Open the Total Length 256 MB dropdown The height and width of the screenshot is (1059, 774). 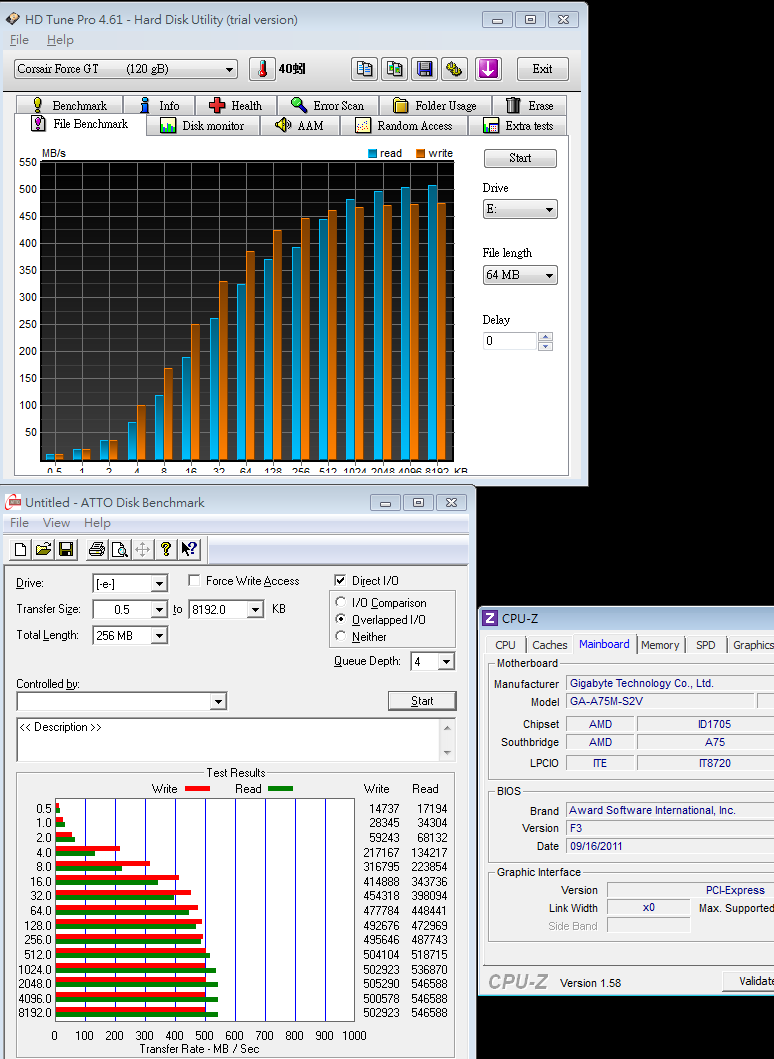130,636
